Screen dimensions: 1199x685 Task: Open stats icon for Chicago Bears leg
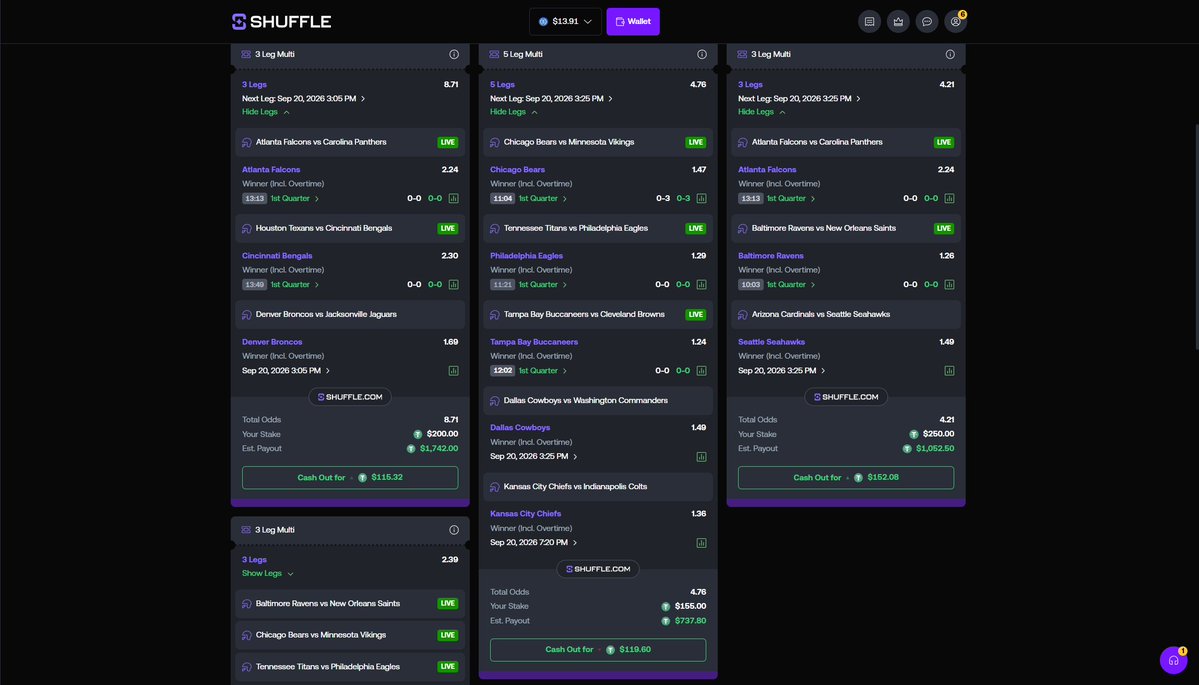point(701,199)
